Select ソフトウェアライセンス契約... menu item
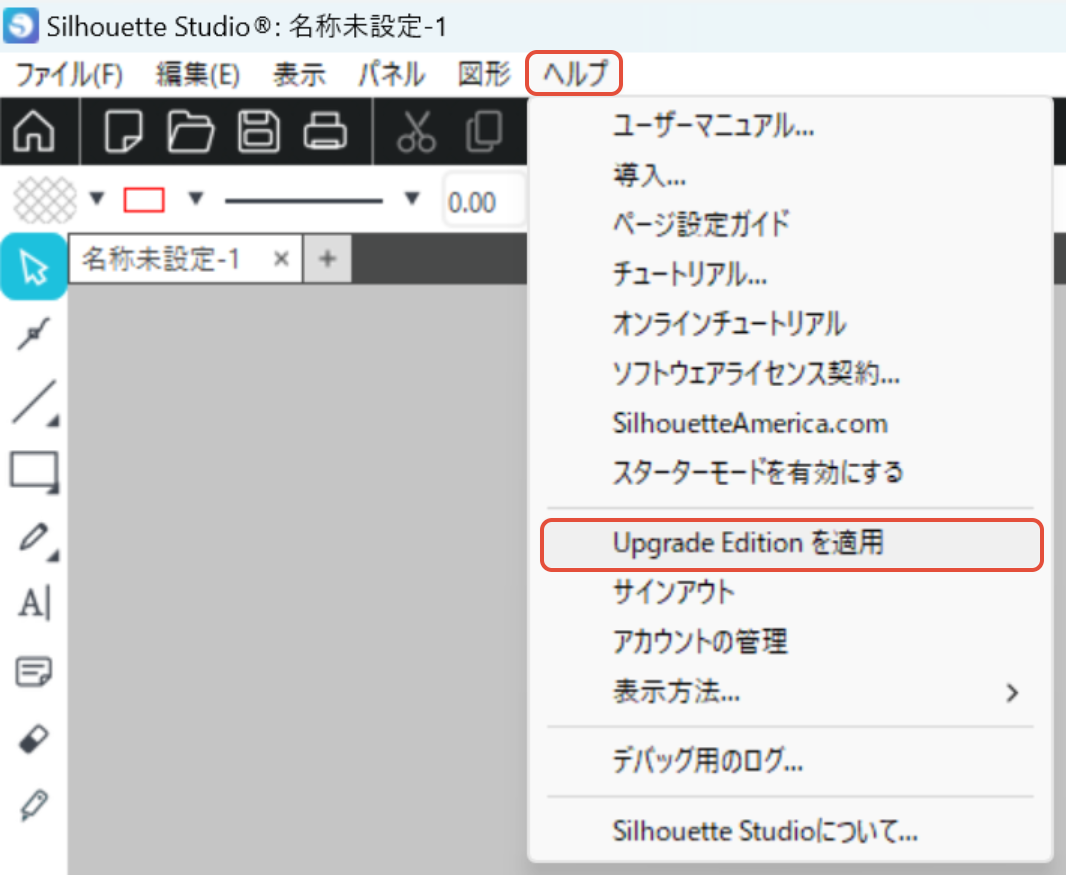Screen dimensions: 1066x875 click(x=791, y=373)
